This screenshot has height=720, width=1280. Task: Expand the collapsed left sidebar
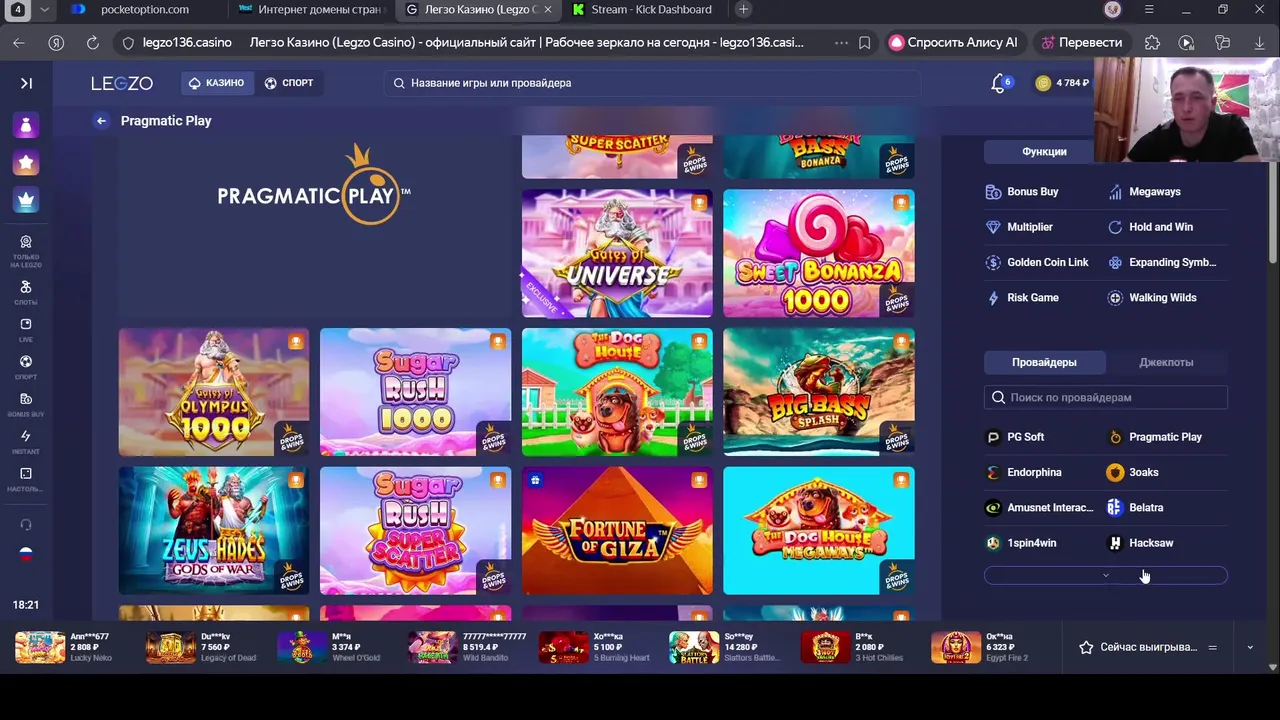pos(26,83)
